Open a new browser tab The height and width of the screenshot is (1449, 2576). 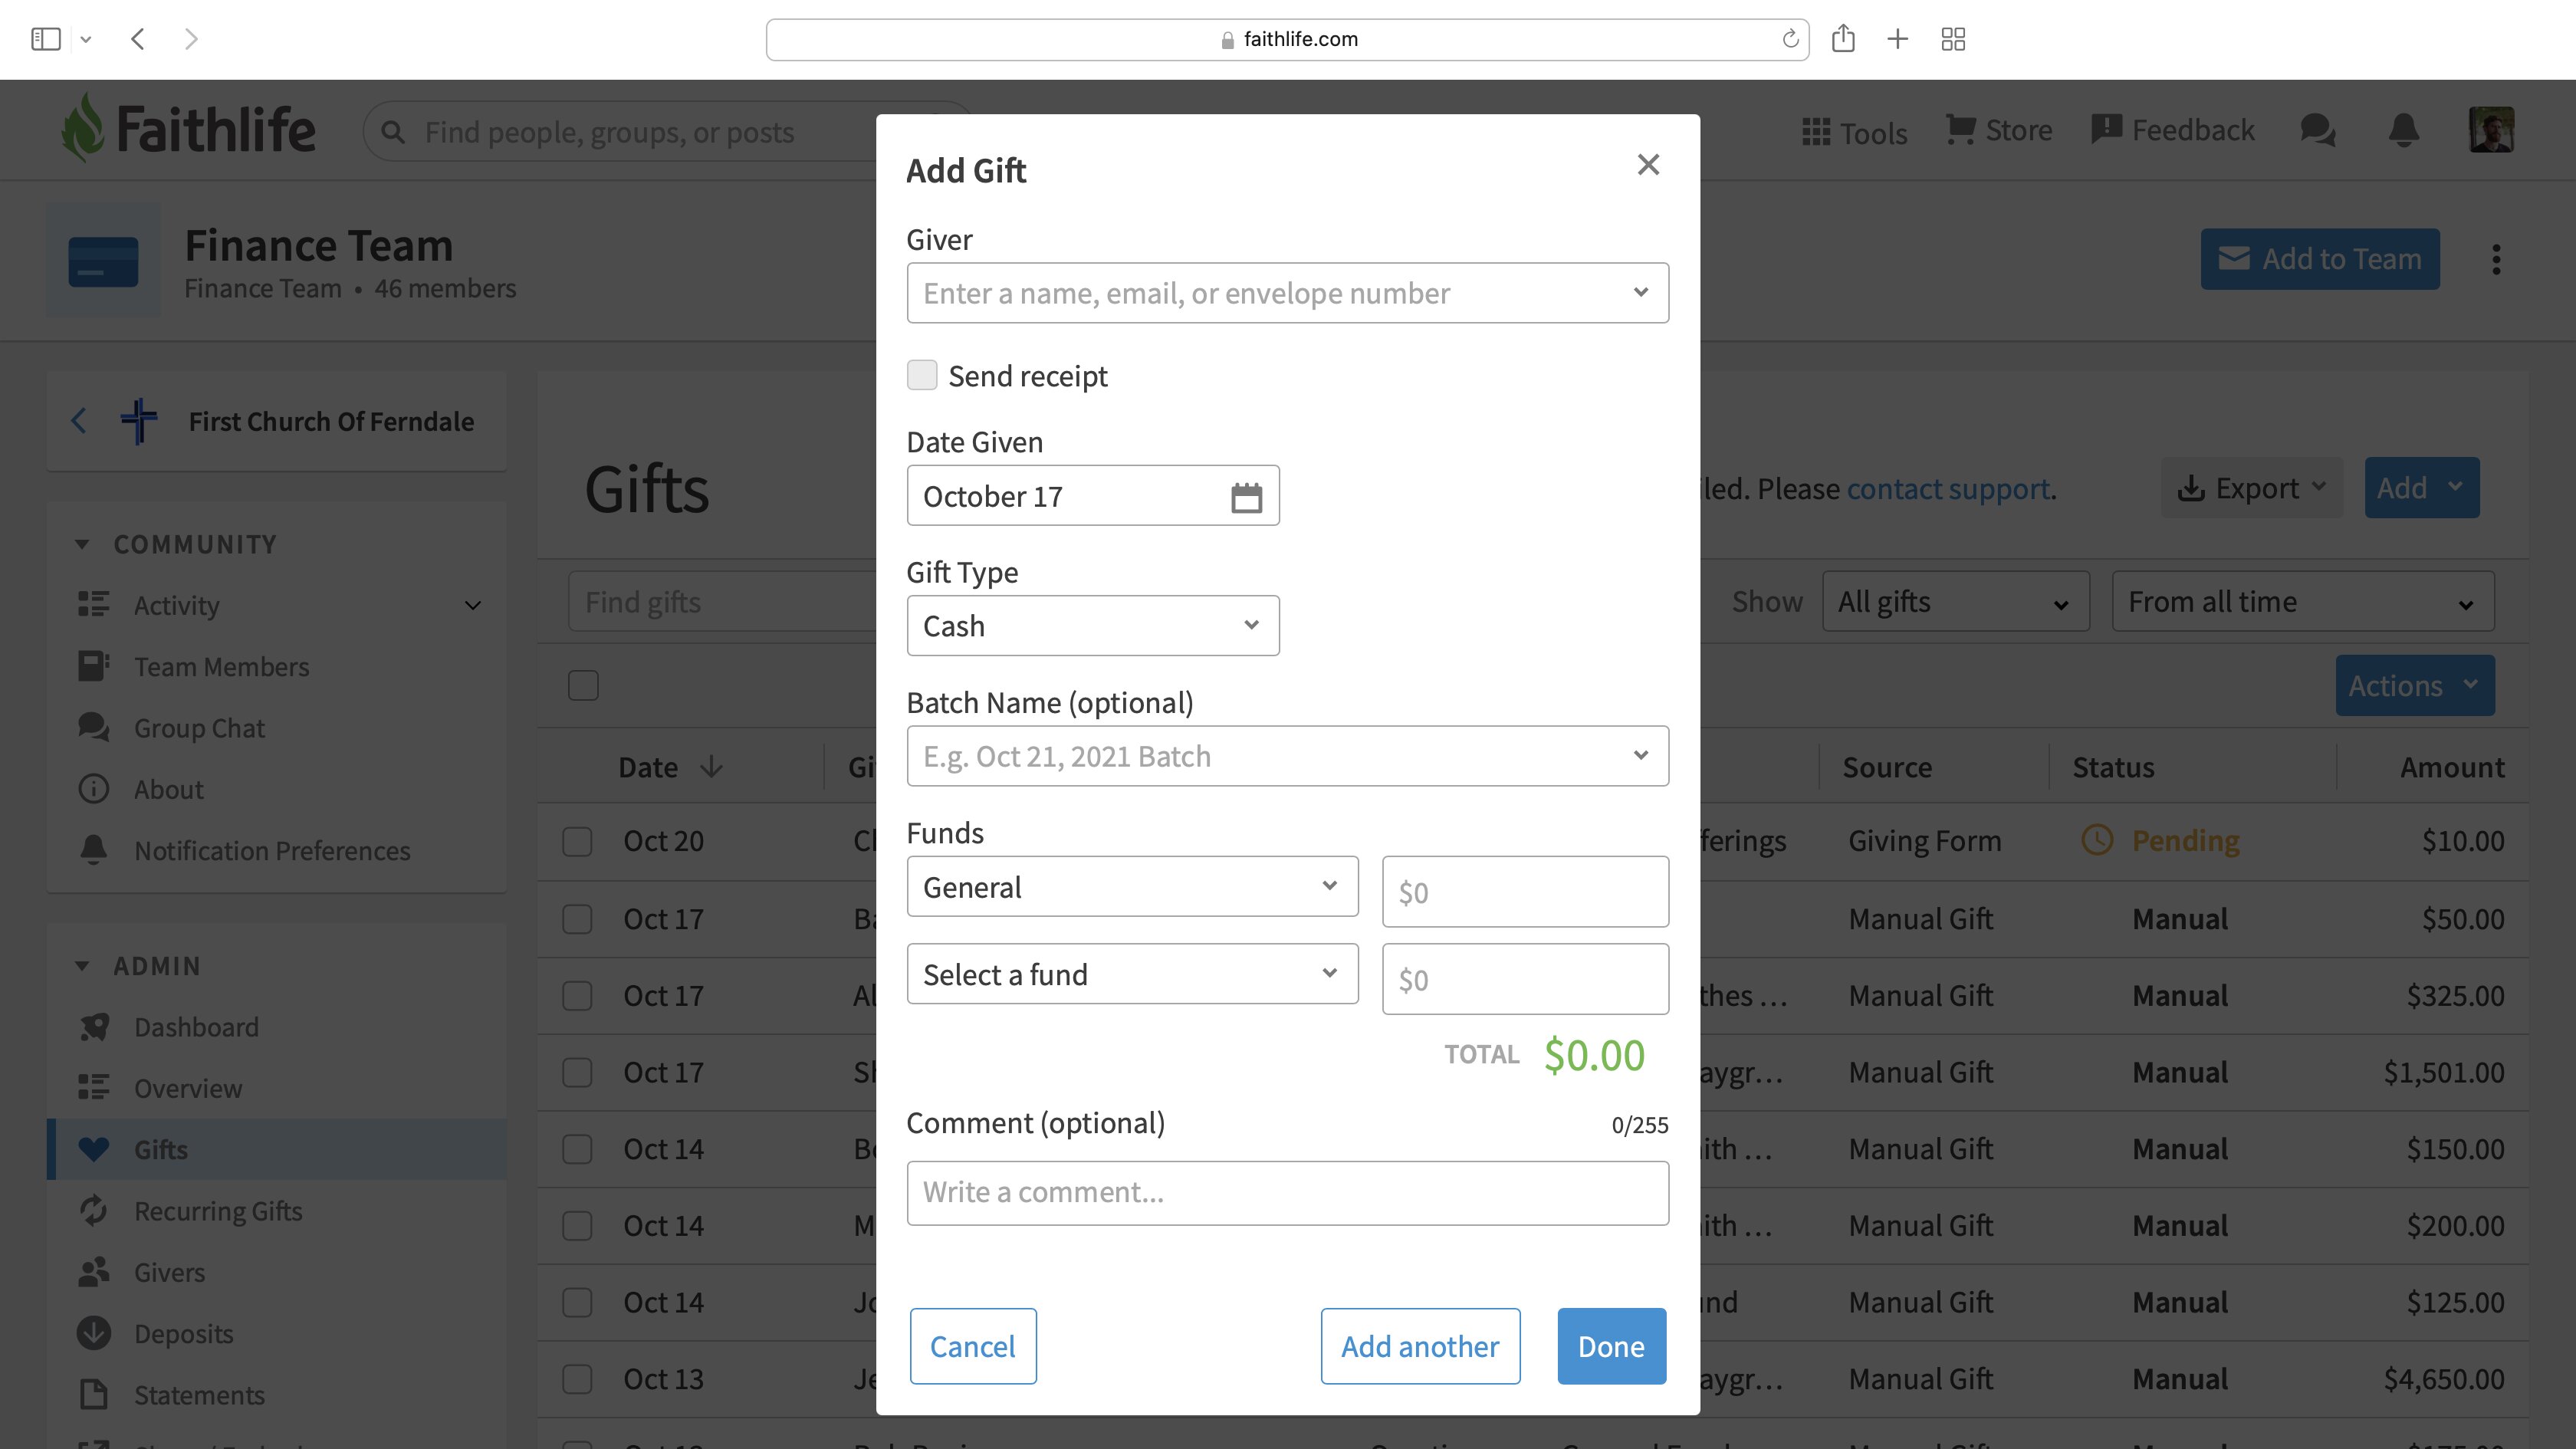[1897, 39]
